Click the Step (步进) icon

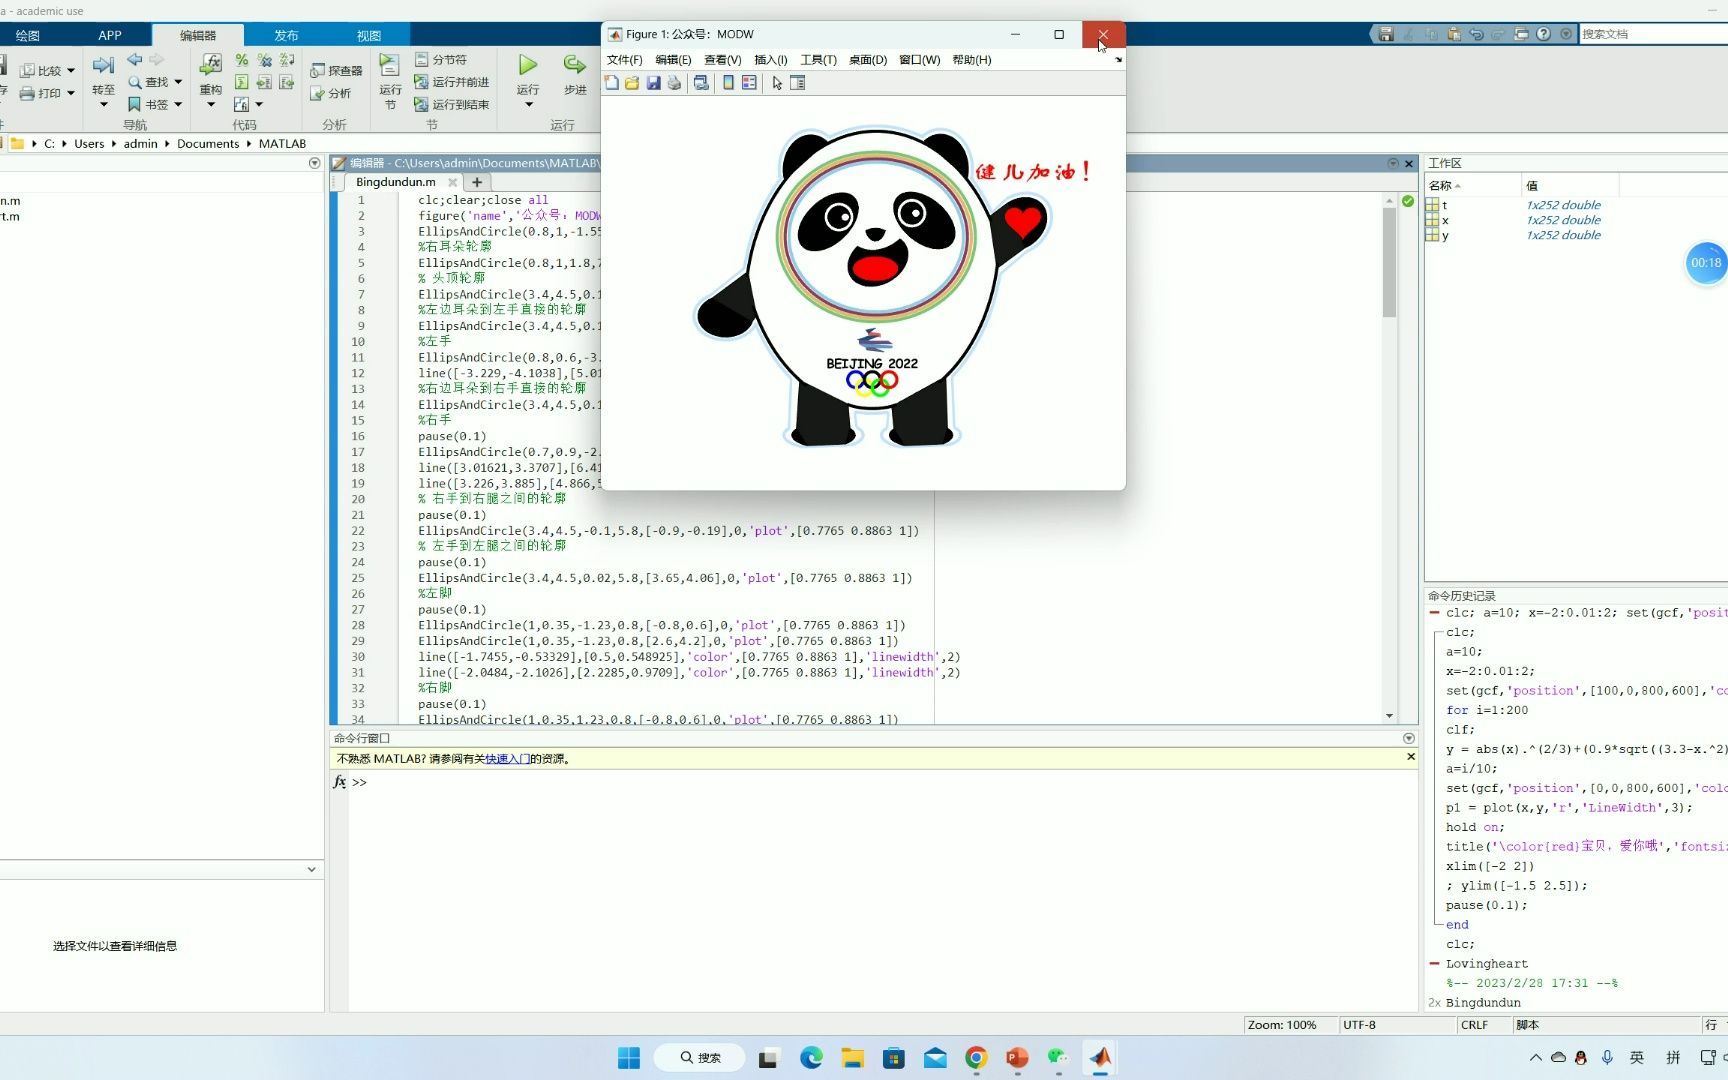coord(574,65)
